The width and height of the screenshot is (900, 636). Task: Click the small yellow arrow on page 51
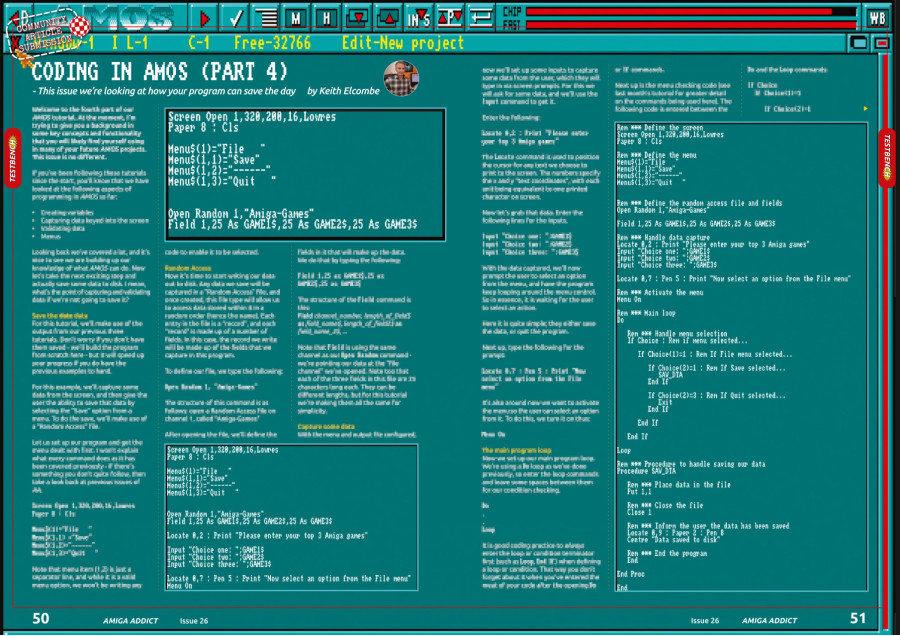click(x=866, y=108)
